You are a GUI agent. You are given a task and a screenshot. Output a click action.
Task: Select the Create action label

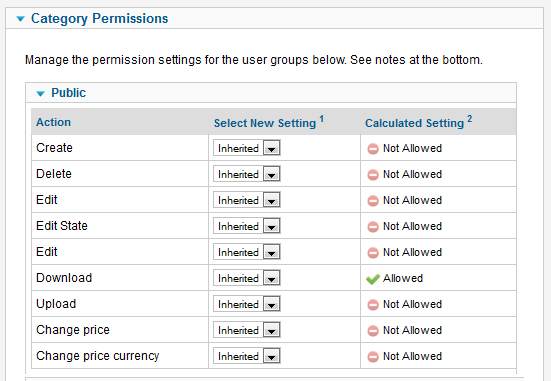pyautogui.click(x=54, y=148)
